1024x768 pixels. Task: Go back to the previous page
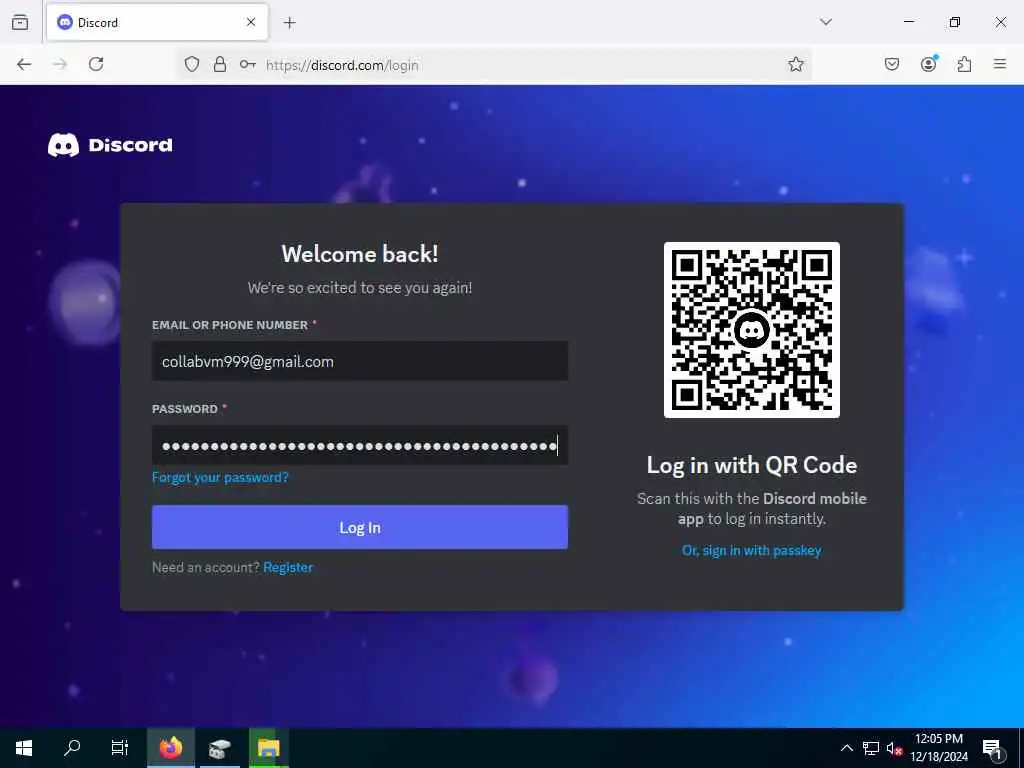[x=24, y=64]
